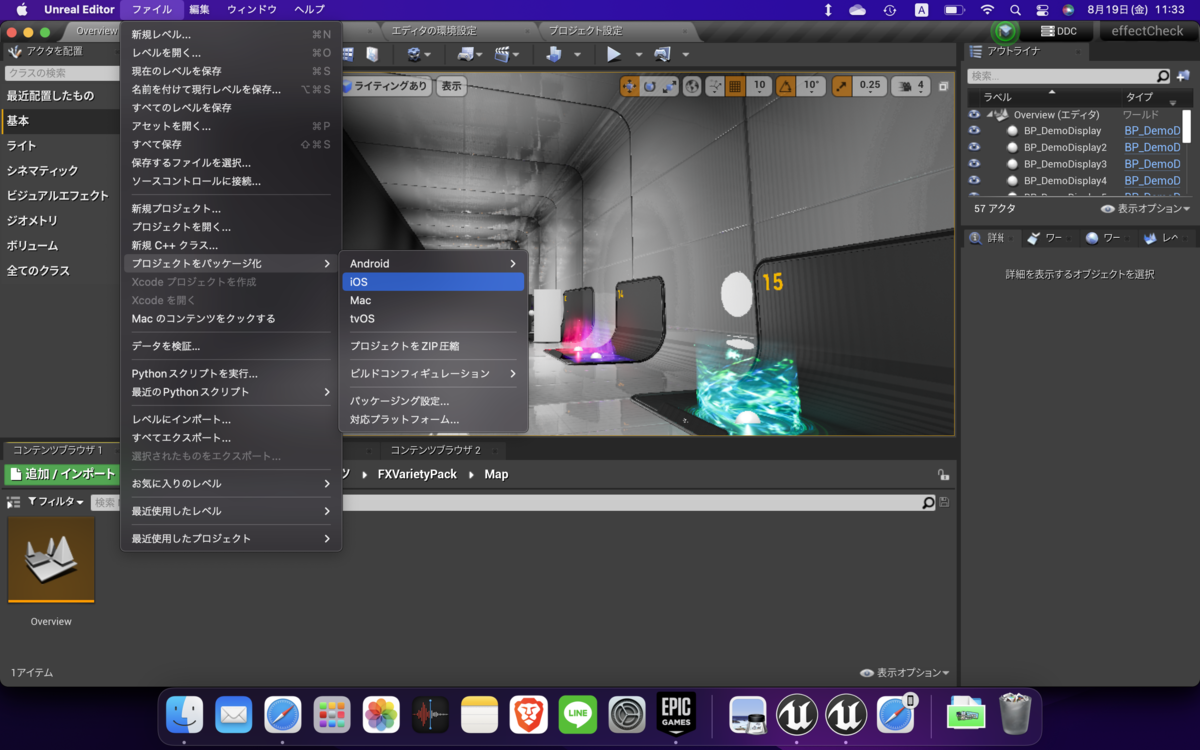Click save icon beside content search

[944, 502]
